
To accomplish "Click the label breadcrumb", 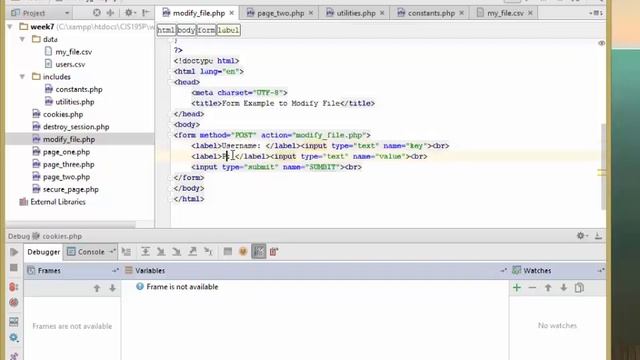I will point(228,30).
